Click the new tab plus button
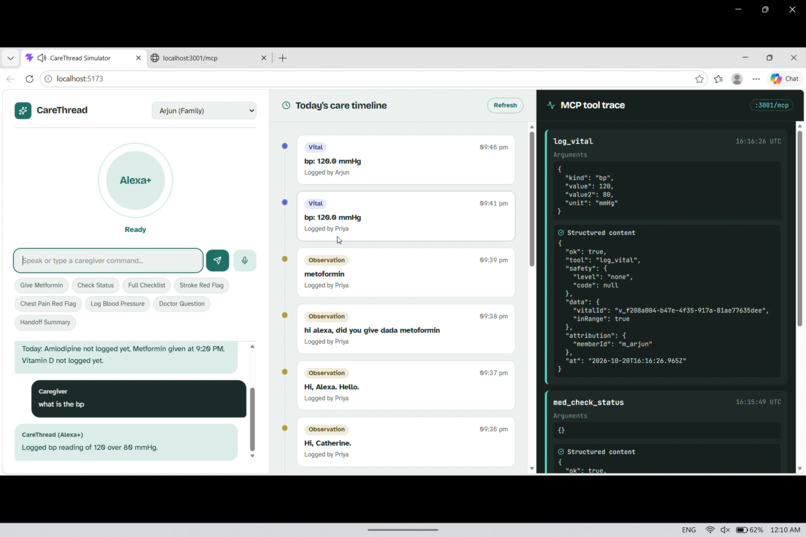 pos(282,58)
